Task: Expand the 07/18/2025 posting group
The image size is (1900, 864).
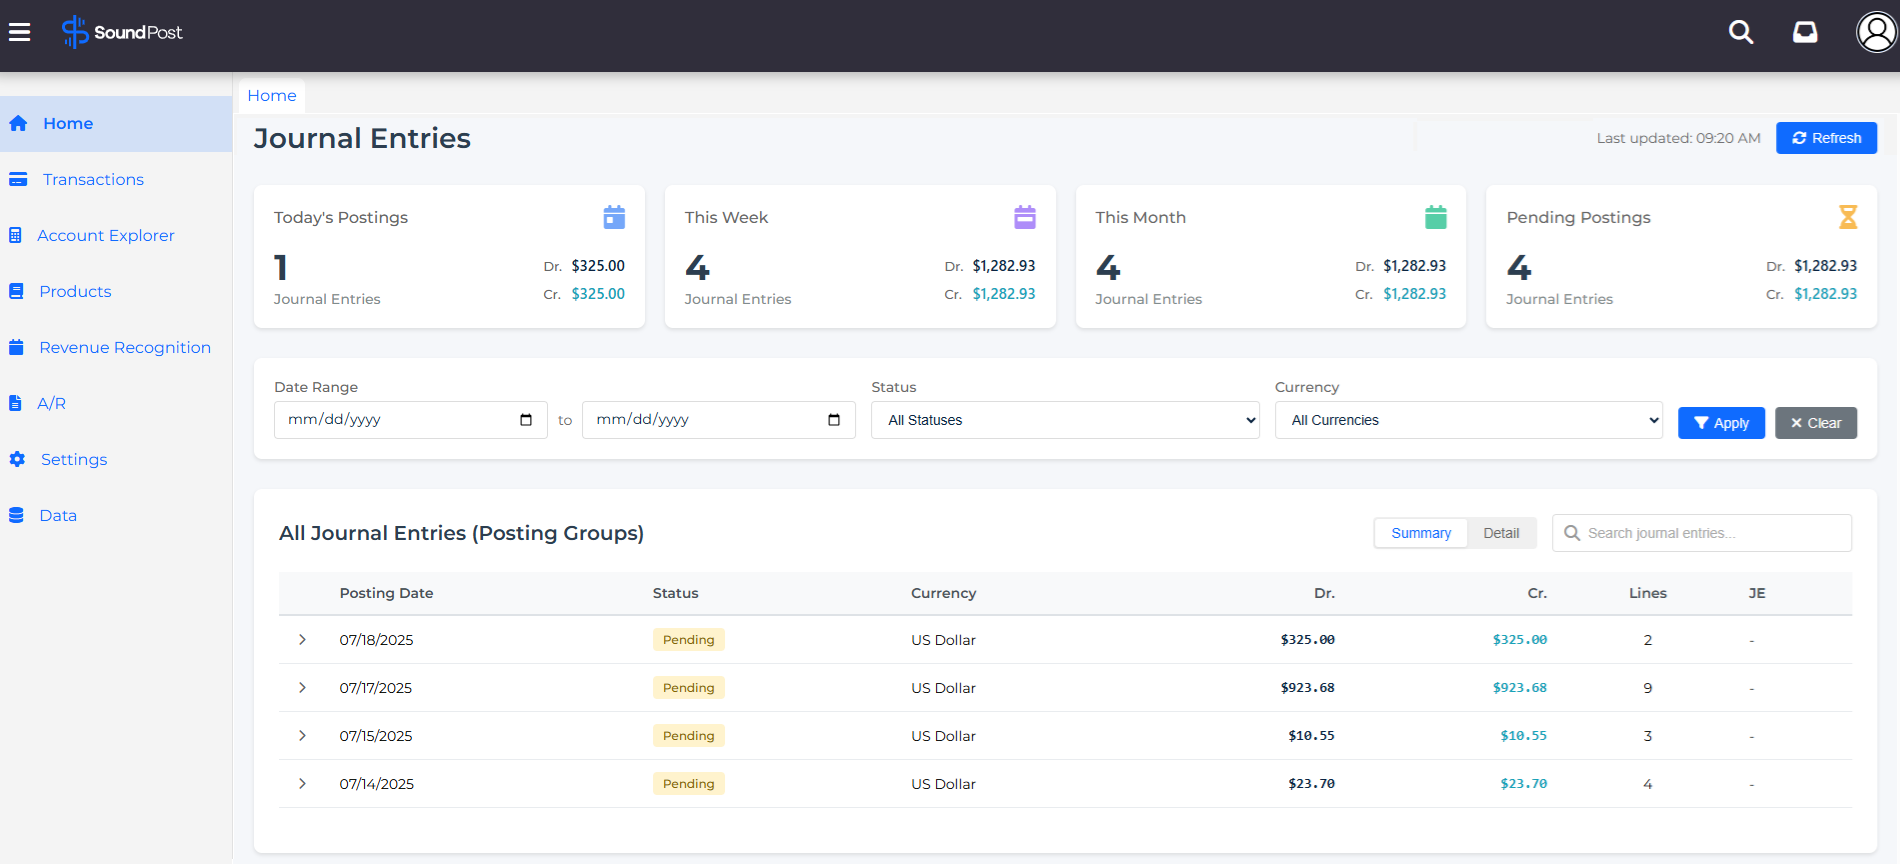Action: pyautogui.click(x=302, y=640)
